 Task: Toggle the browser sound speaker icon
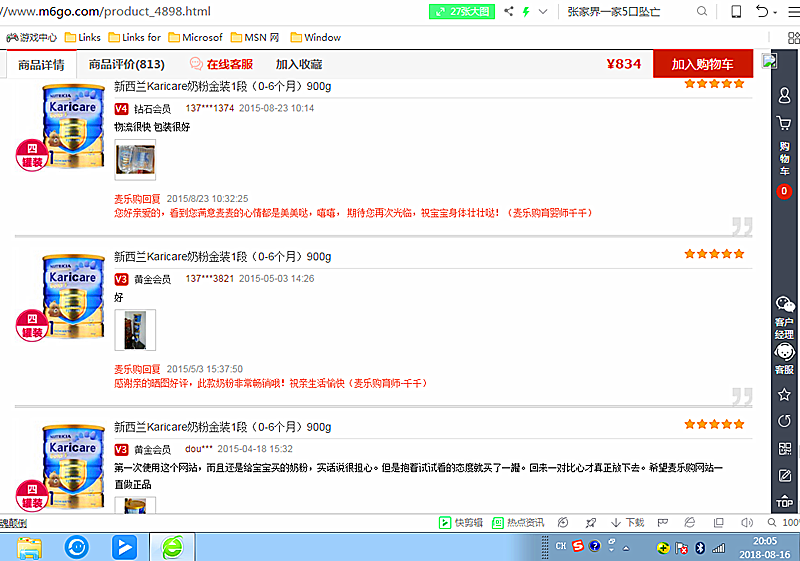pyautogui.click(x=746, y=523)
